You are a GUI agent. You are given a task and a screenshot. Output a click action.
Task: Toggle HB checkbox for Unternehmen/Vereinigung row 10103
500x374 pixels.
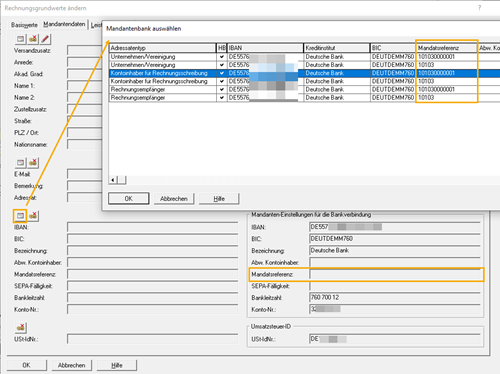click(222, 65)
